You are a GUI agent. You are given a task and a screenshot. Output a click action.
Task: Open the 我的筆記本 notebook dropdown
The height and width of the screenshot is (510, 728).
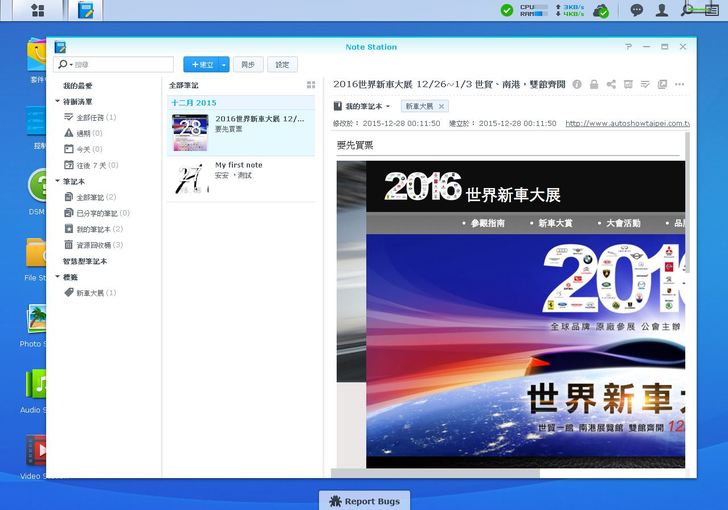pyautogui.click(x=362, y=106)
